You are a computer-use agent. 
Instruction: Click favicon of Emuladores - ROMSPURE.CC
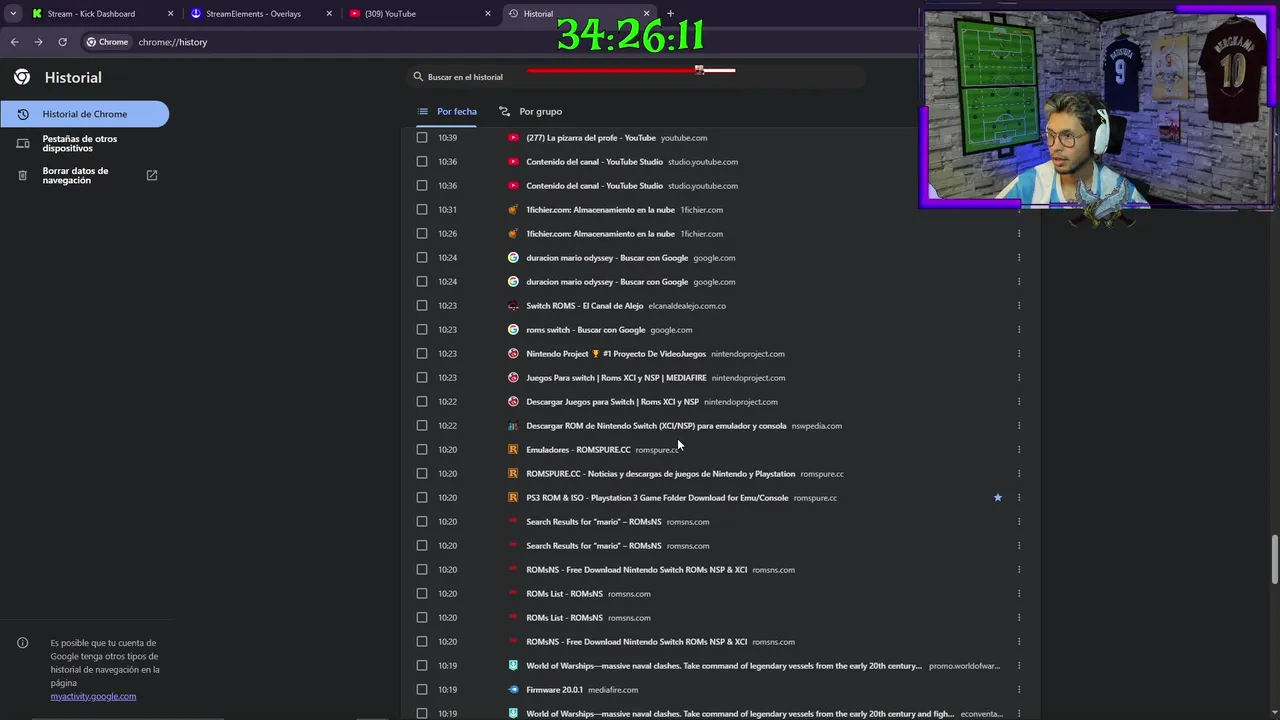(x=513, y=450)
